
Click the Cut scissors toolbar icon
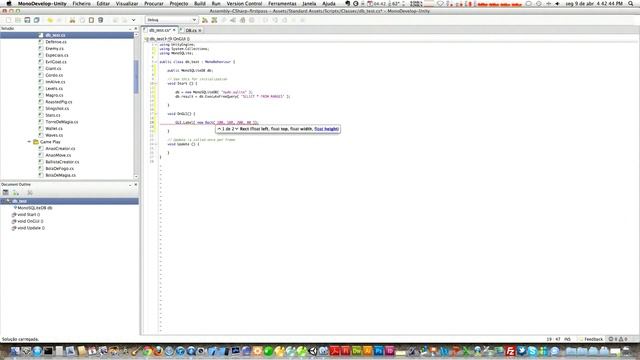pos(72,20)
